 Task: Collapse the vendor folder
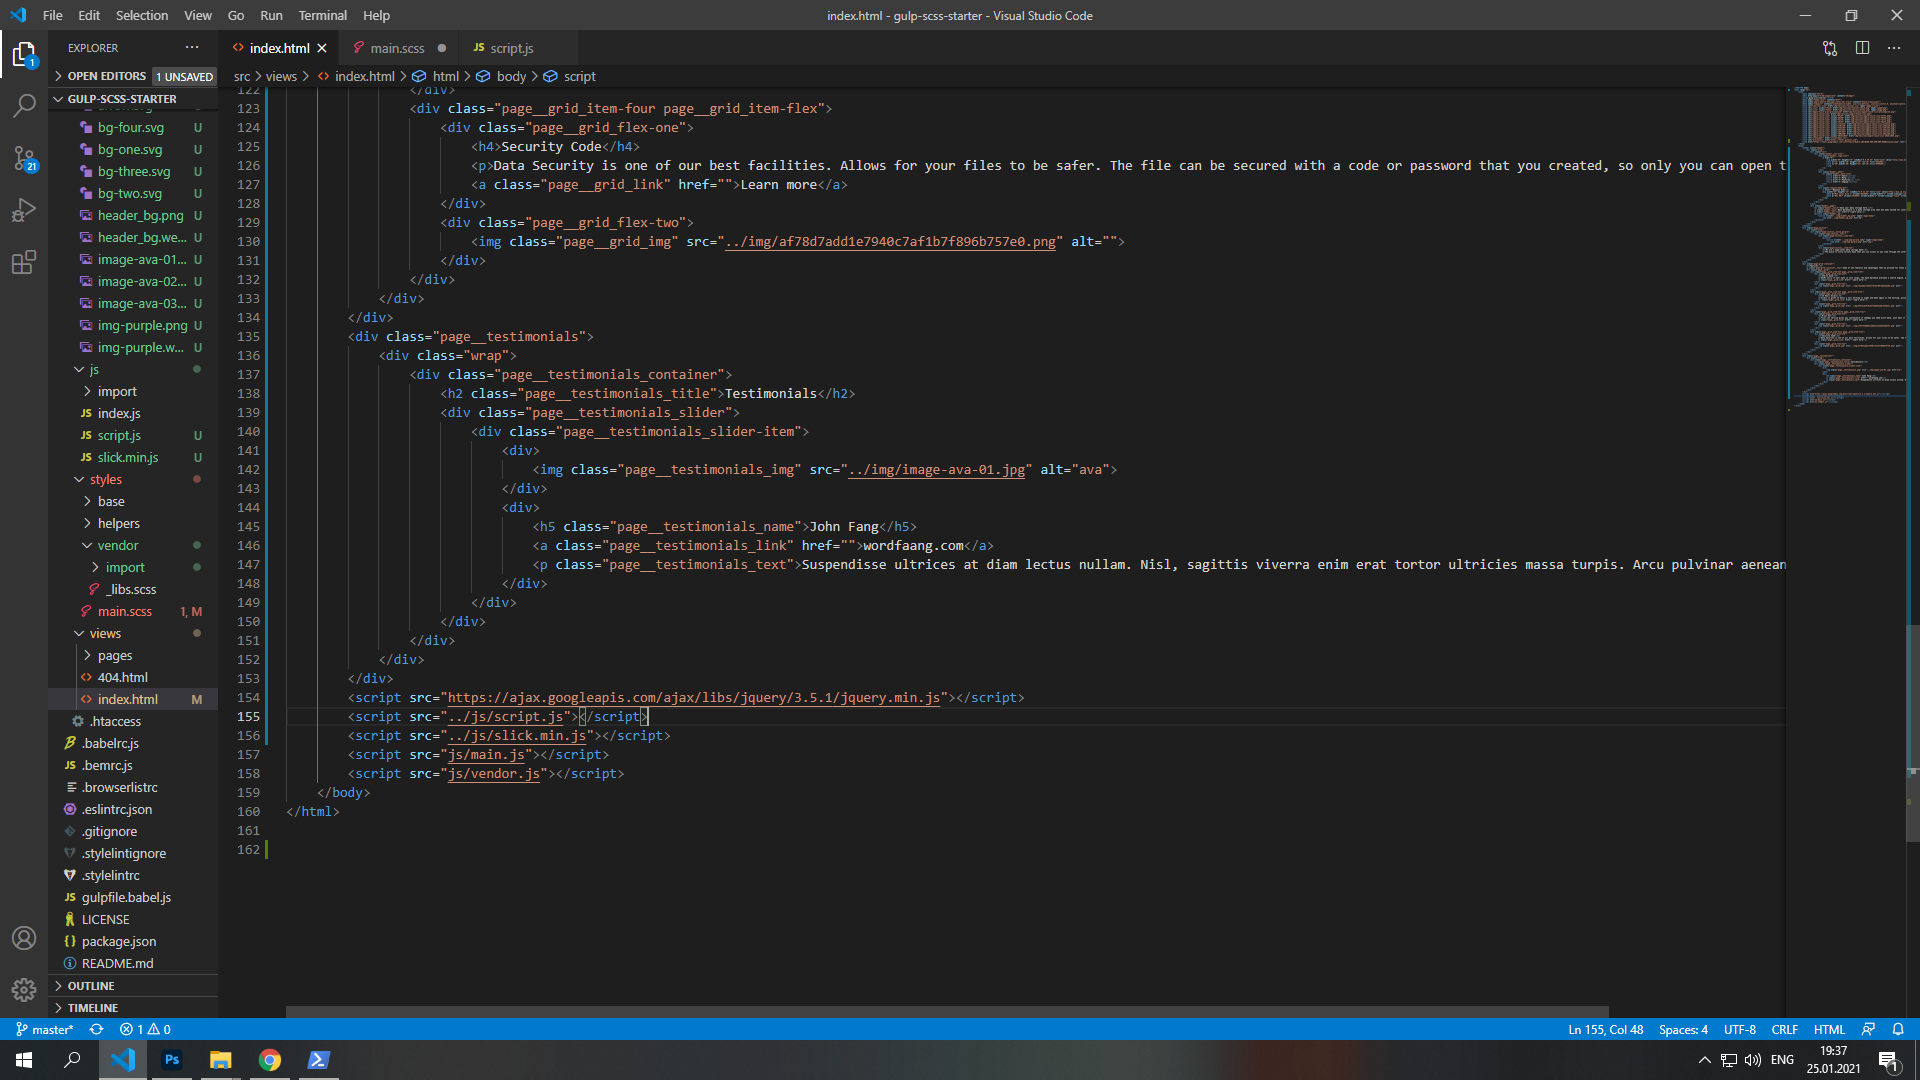[133, 546]
